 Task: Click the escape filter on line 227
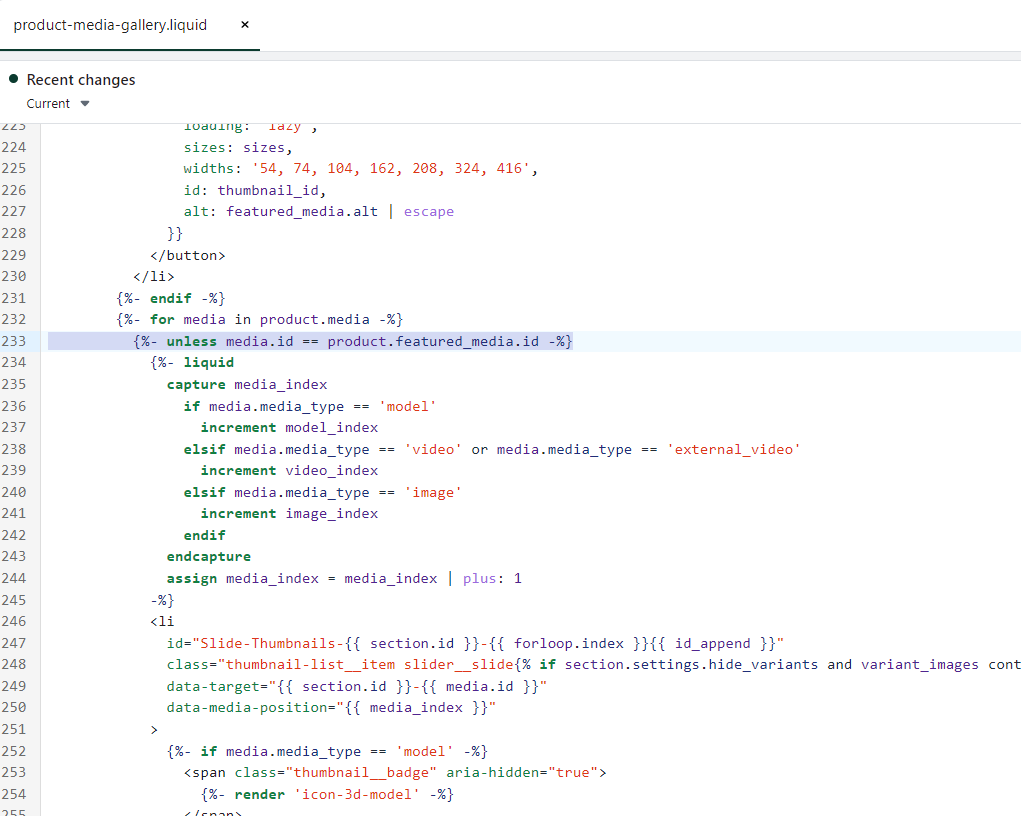pyautogui.click(x=428, y=211)
